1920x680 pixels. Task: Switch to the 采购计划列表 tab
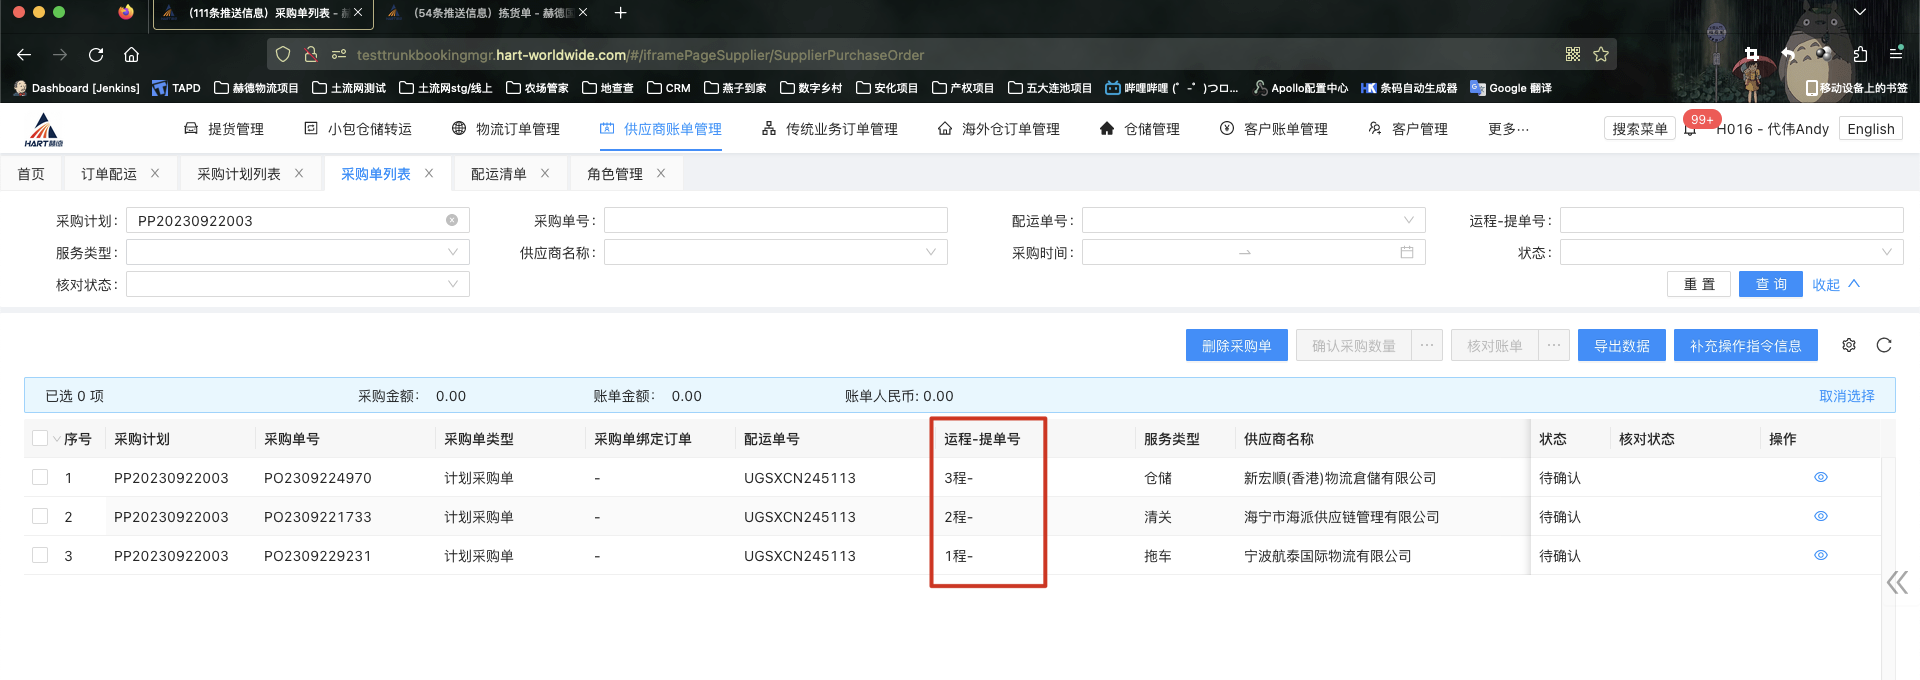238,174
